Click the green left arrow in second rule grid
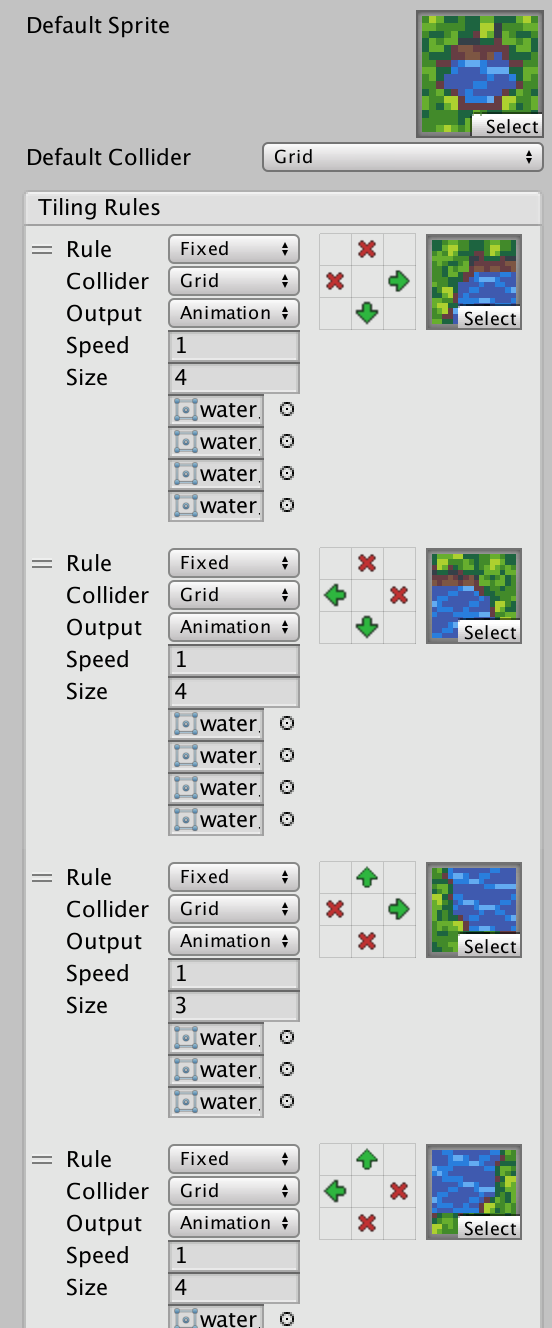552x1328 pixels. click(x=335, y=595)
